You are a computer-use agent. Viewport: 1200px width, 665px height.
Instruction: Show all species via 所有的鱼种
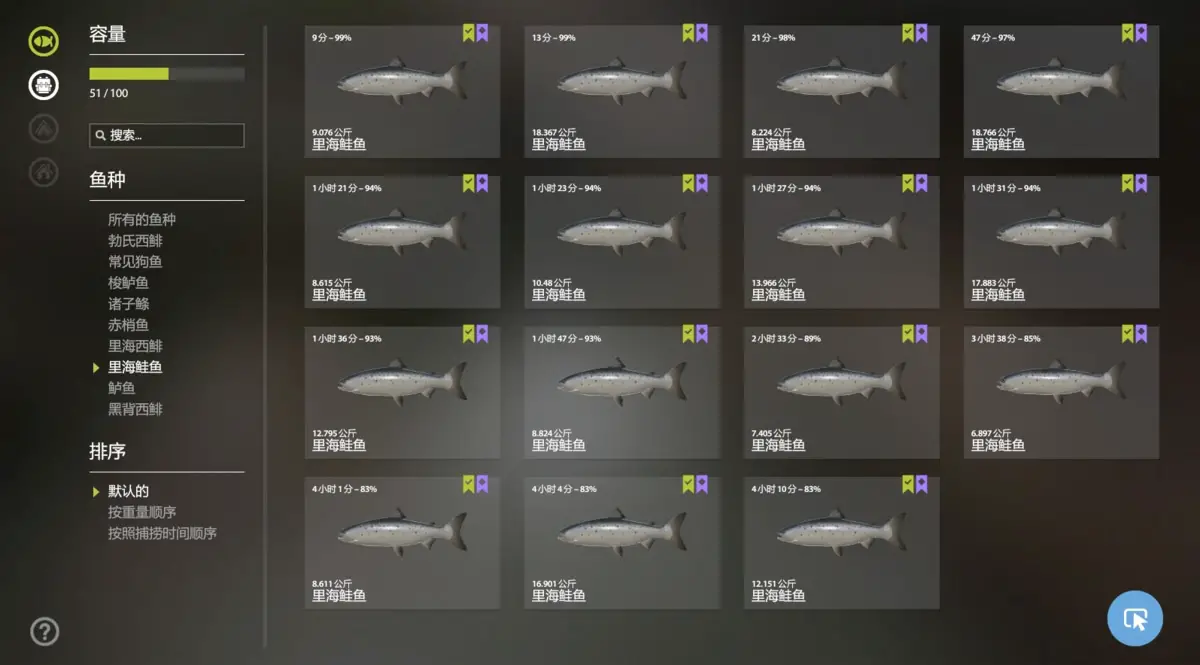pyautogui.click(x=142, y=219)
